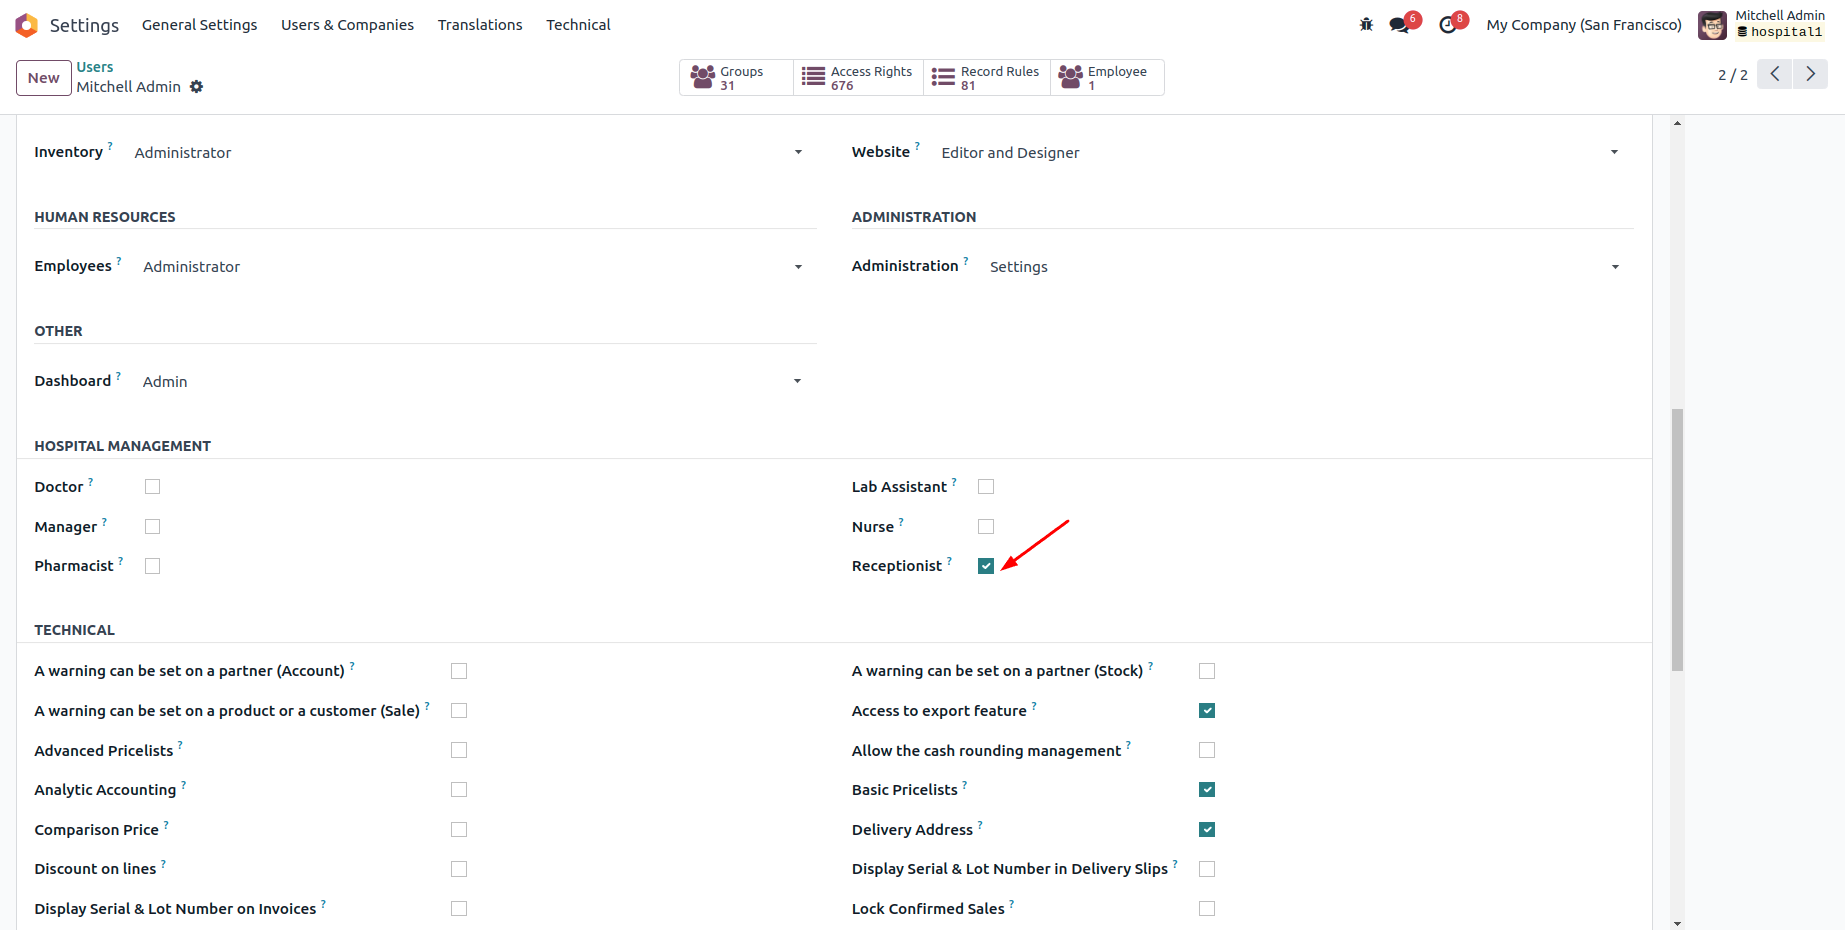Viewport: 1845px width, 930px height.
Task: Go to the next user record
Action: tap(1810, 74)
